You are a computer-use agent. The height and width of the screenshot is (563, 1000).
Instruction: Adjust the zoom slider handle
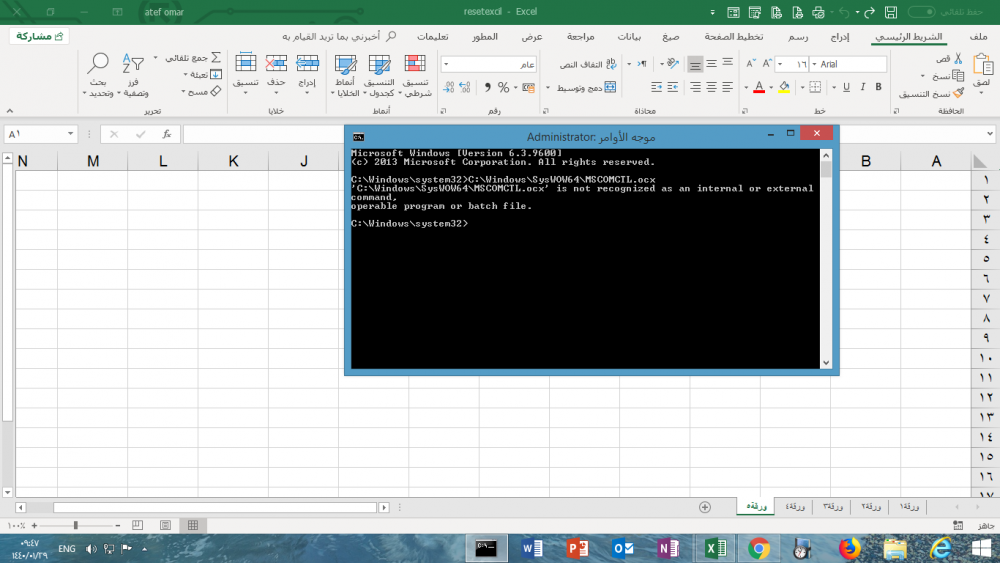[75, 525]
